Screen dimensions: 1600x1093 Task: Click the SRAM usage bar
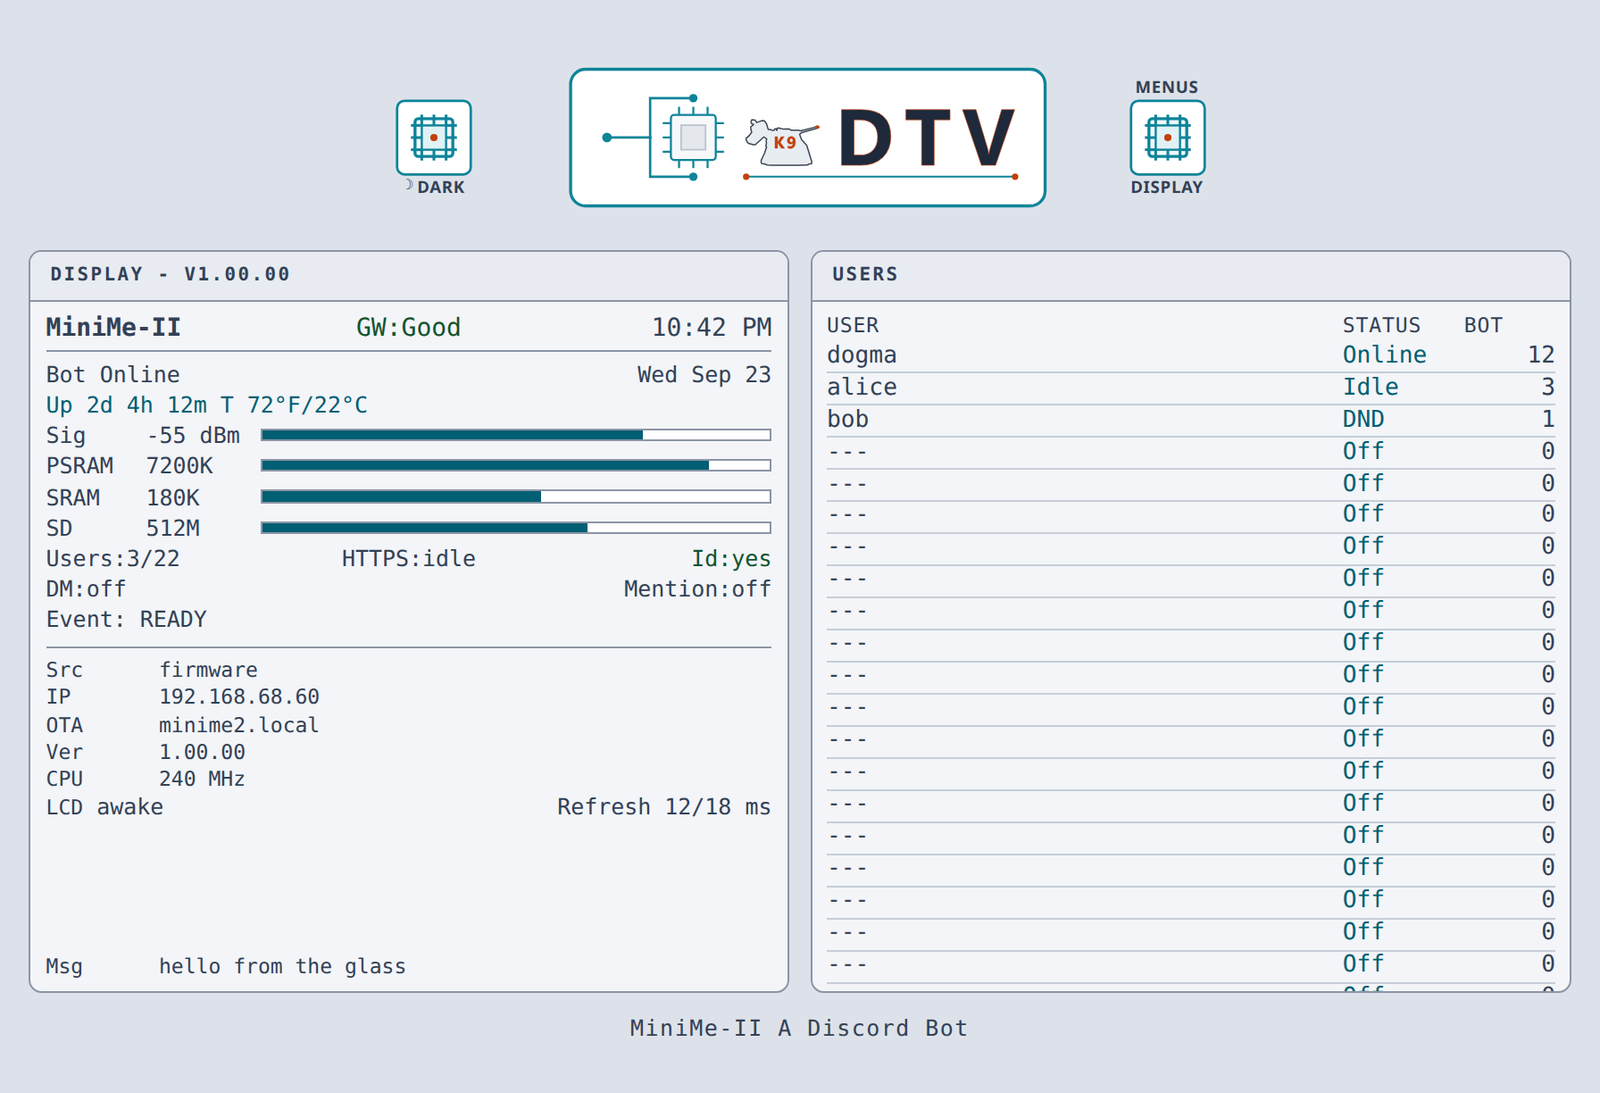tap(516, 497)
